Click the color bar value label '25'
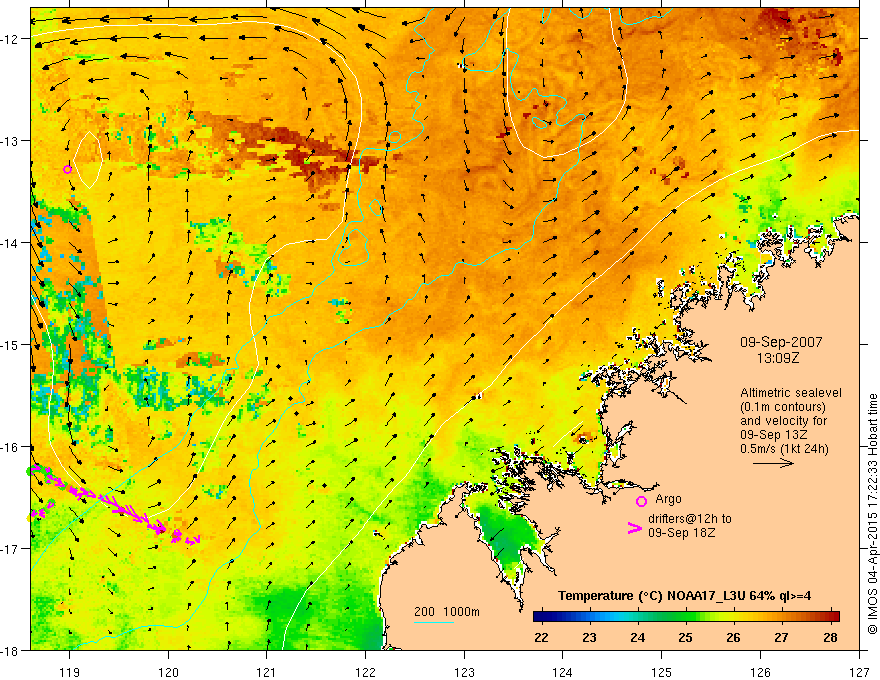This screenshot has width=880, height=680. tap(685, 637)
